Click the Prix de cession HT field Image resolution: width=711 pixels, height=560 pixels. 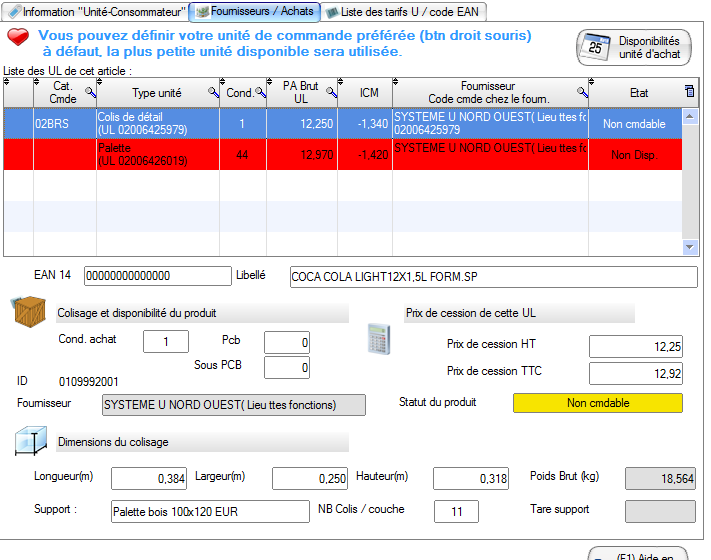[x=635, y=346]
